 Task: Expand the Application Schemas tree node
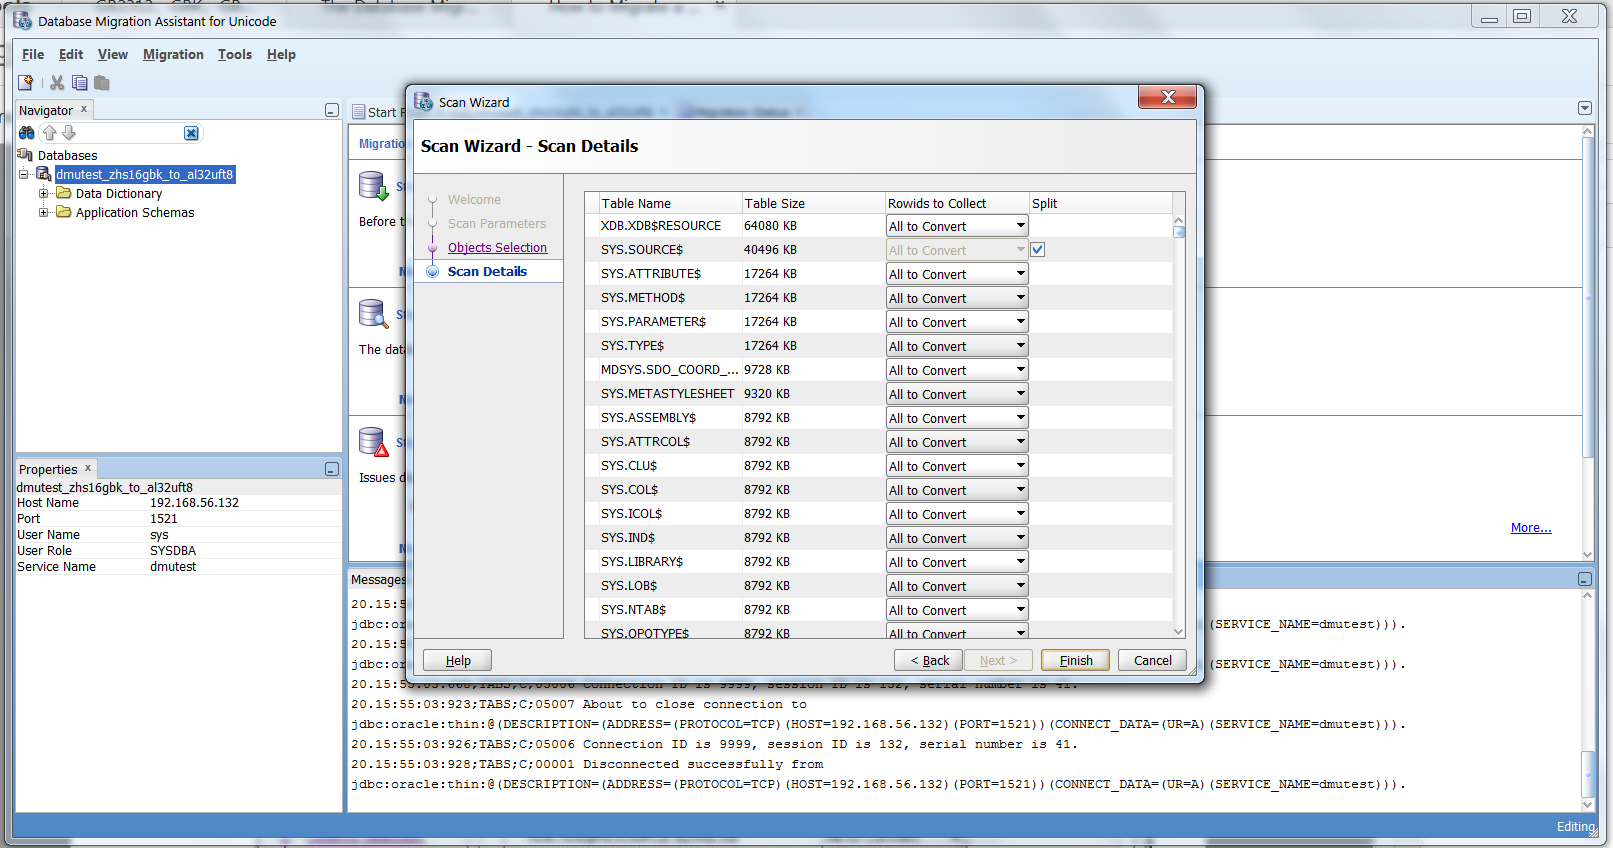(43, 212)
